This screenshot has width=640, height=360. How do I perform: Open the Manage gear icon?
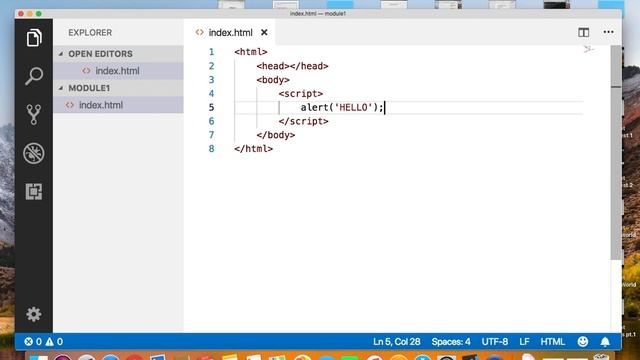coord(34,314)
